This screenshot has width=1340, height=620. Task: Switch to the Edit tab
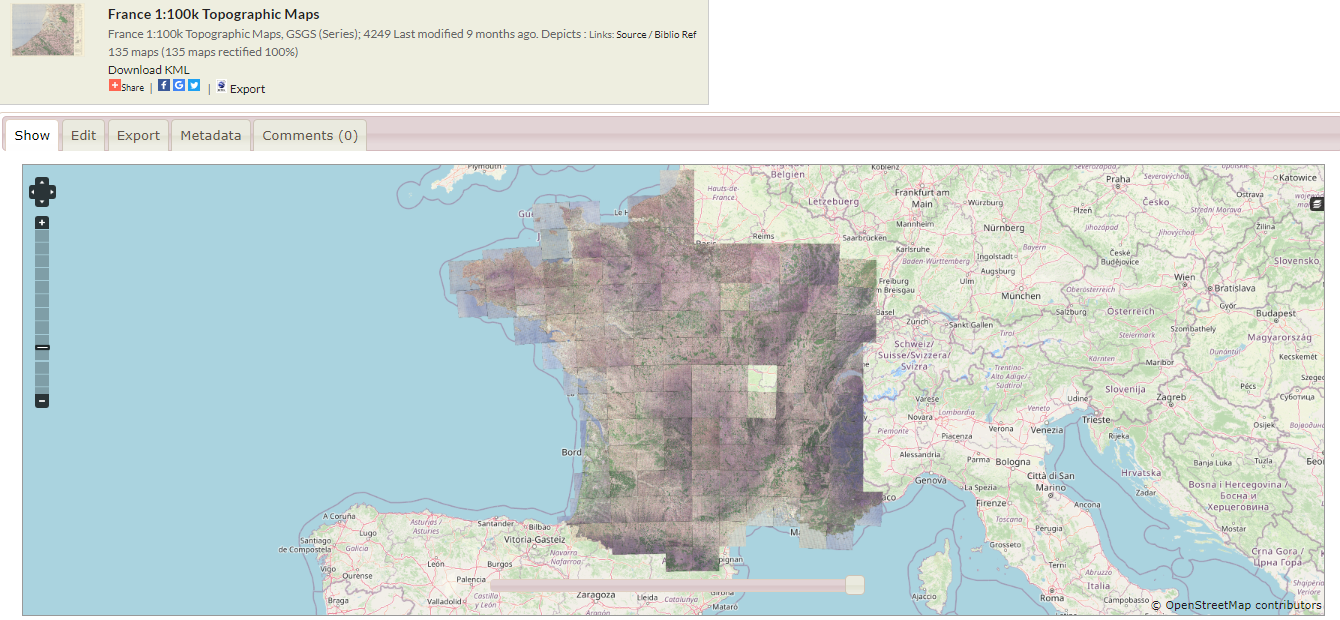84,136
